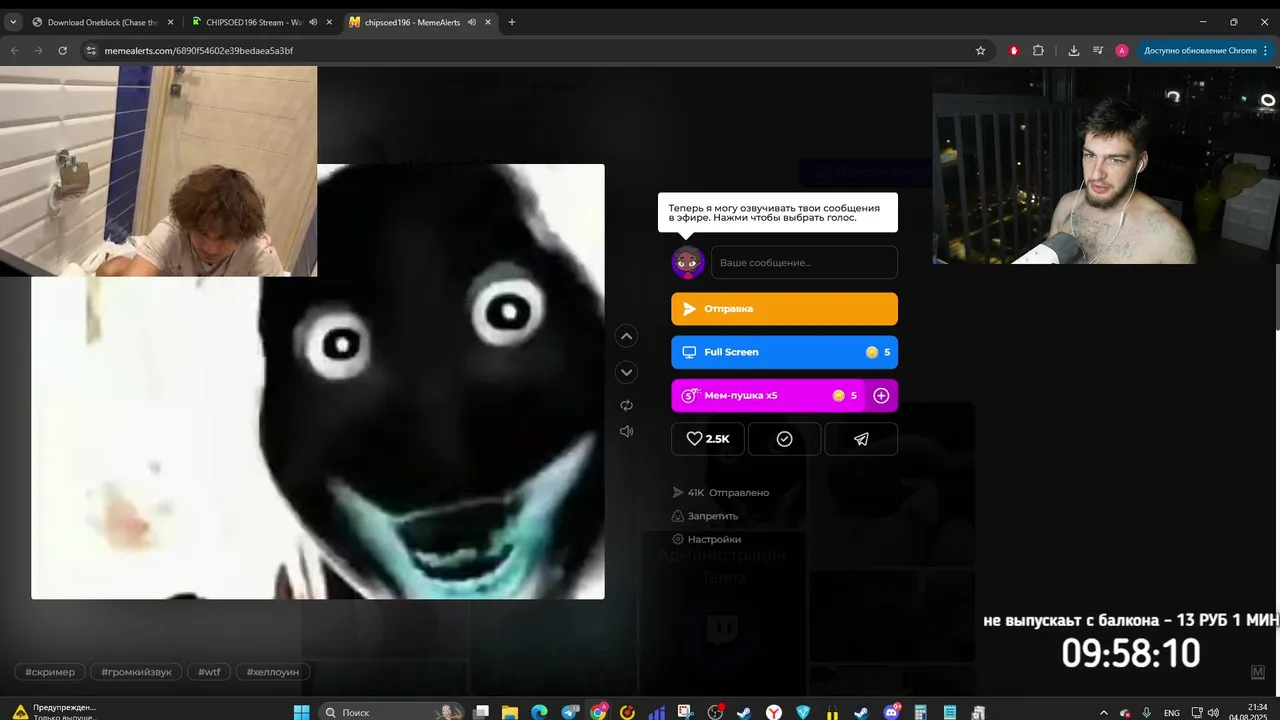Screen dimensions: 1280x720
Task: Close the CHIPSOED196 Stream tab
Action: pos(328,22)
